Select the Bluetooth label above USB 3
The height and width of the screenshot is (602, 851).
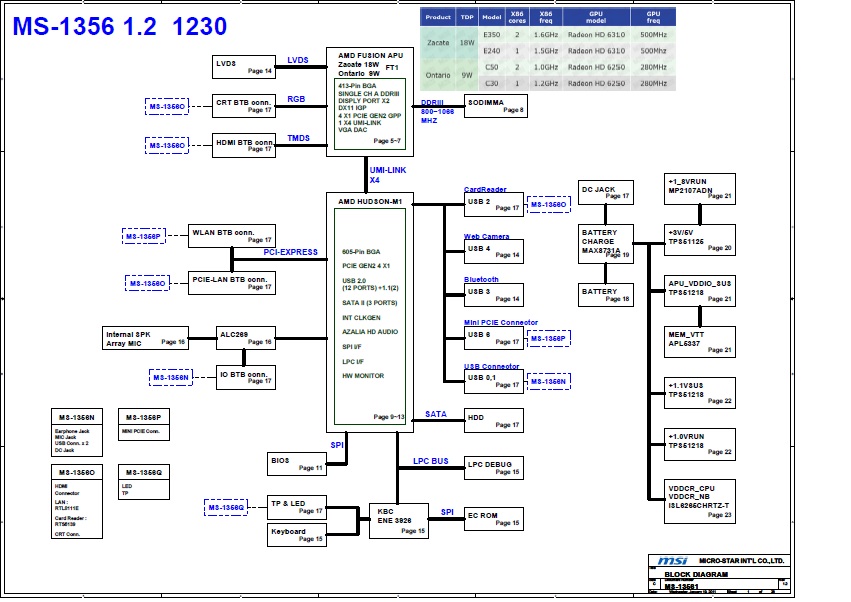click(481, 280)
